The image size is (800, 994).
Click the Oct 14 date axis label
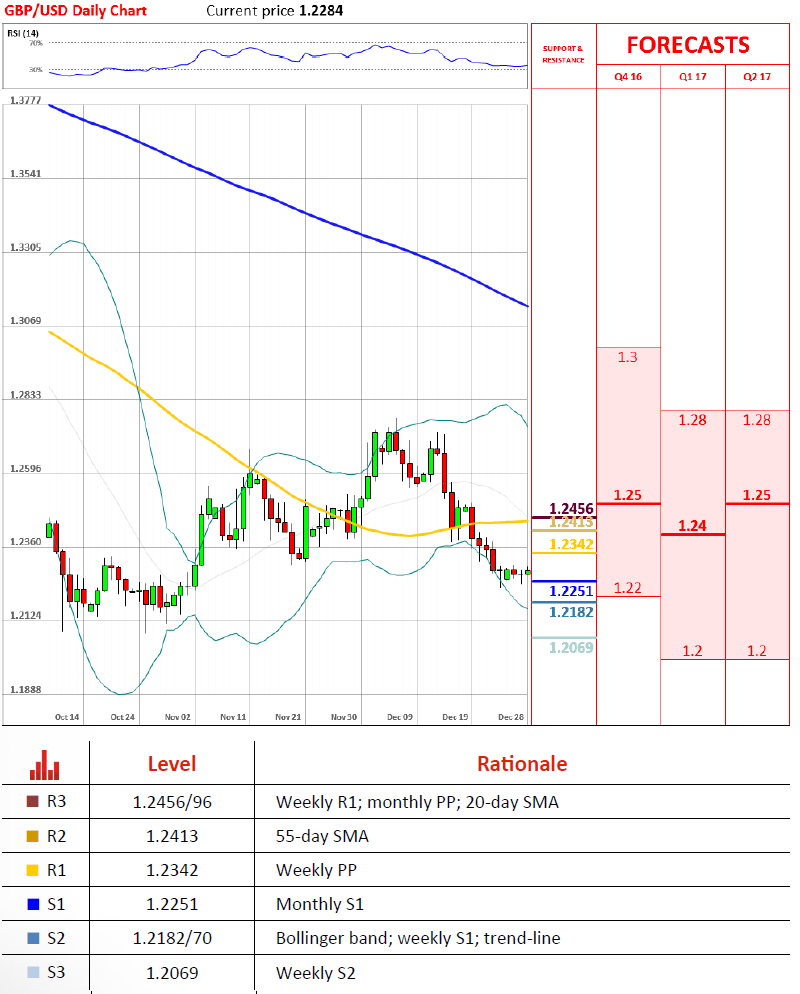pos(67,717)
